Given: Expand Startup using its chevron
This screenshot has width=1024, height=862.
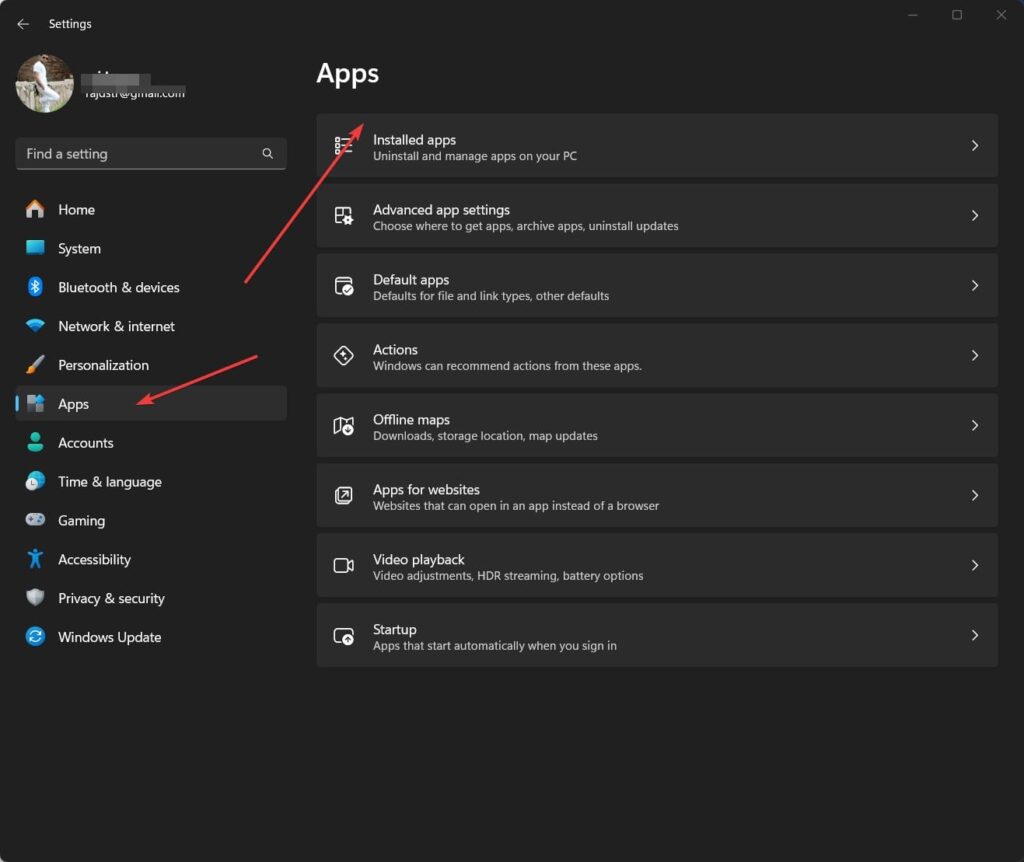Looking at the screenshot, I should 975,636.
